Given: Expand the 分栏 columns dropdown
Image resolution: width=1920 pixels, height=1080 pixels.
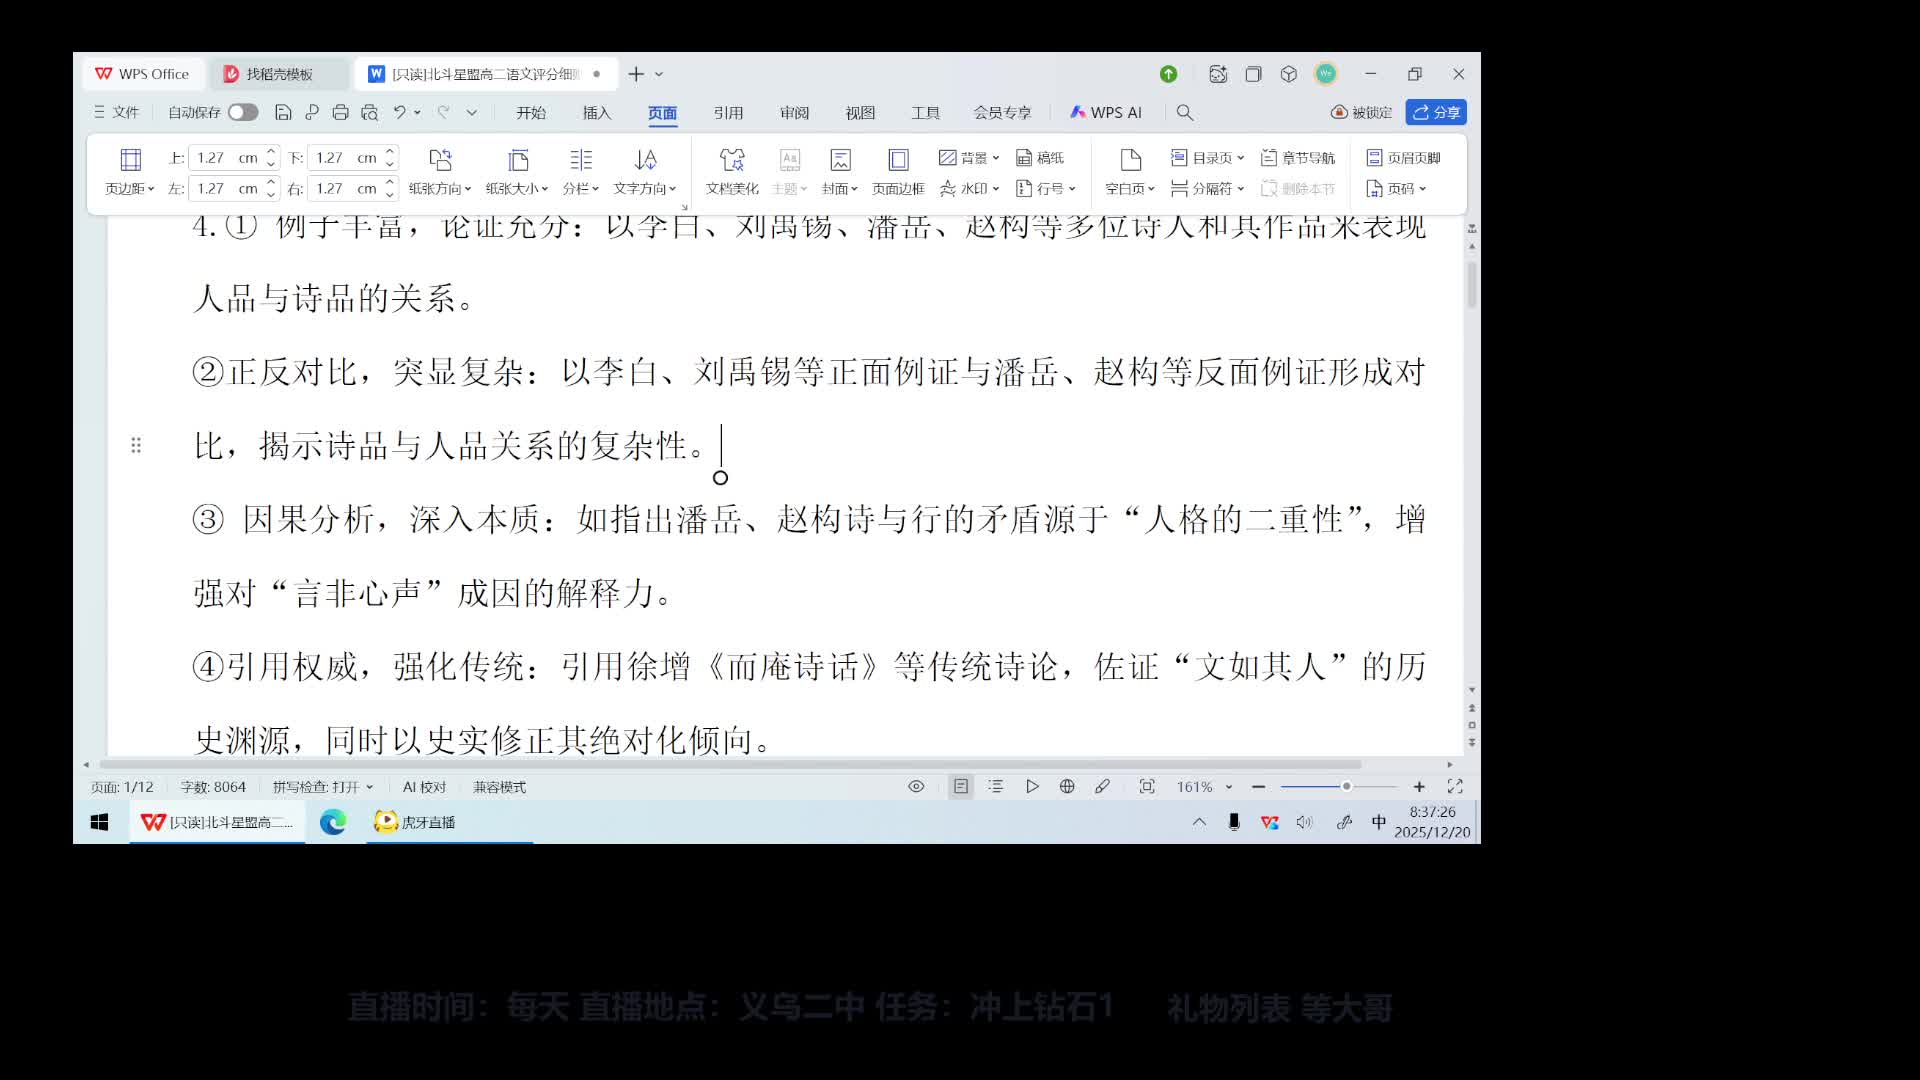Looking at the screenshot, I should pyautogui.click(x=580, y=188).
